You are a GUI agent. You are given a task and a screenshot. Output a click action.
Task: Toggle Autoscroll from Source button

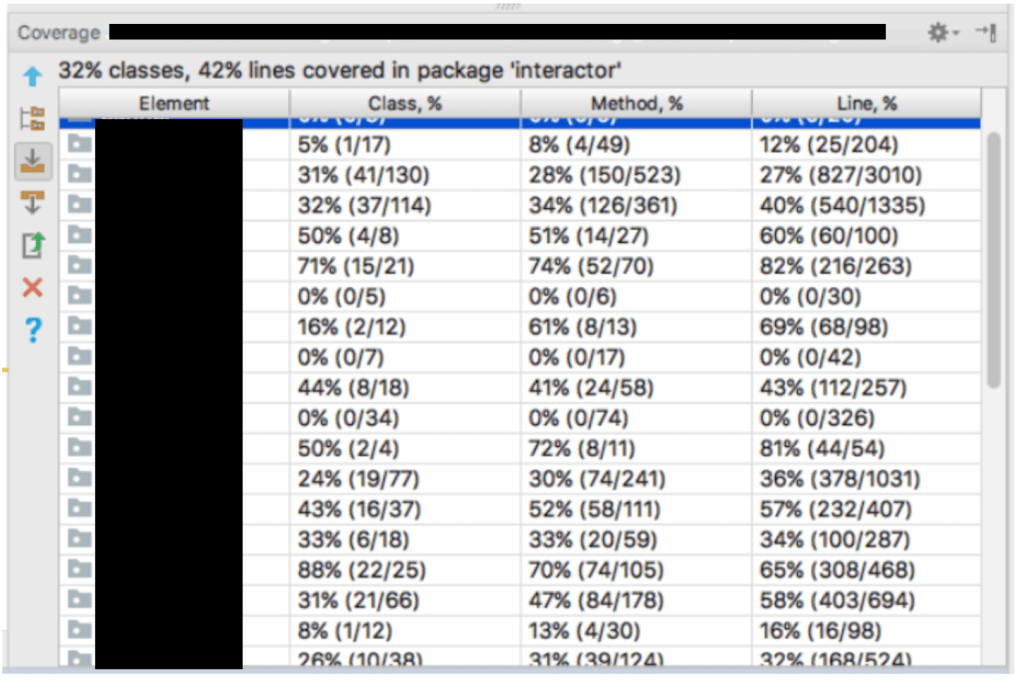tap(33, 203)
